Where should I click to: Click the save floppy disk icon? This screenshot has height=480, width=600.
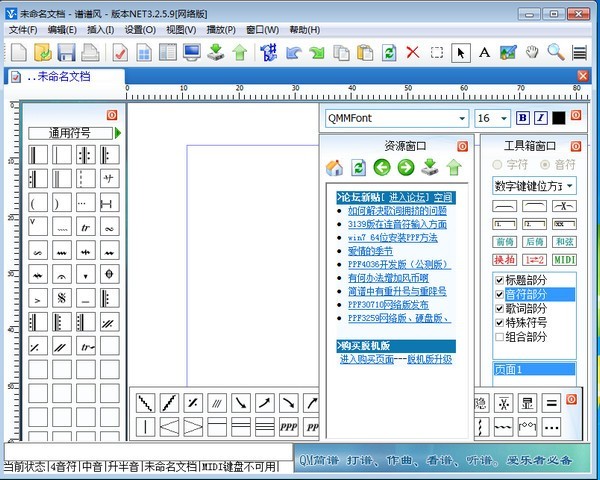(67, 52)
